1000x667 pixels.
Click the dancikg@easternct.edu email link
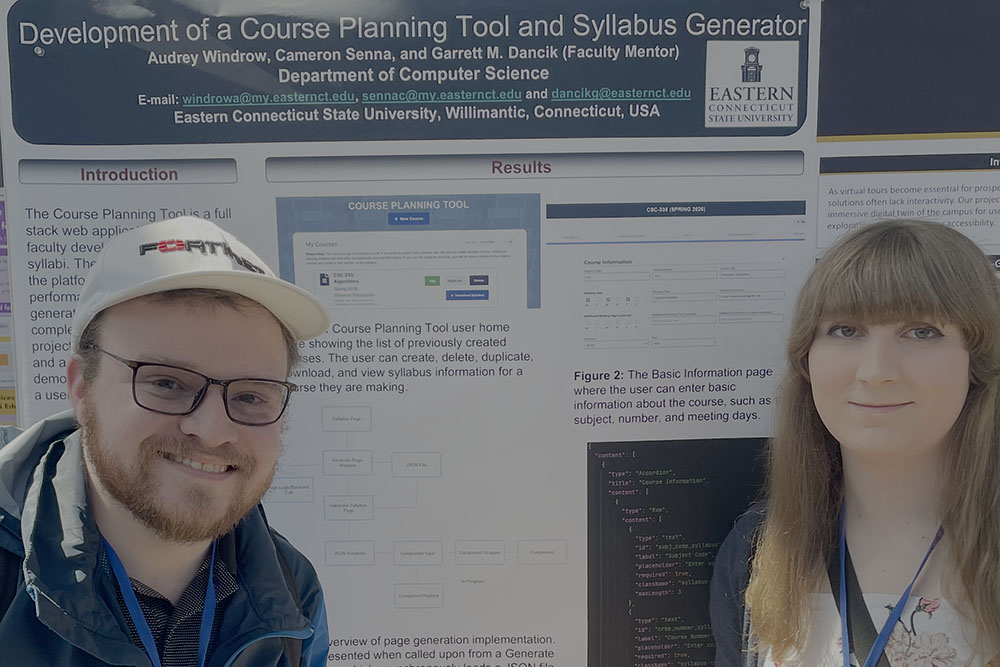(x=621, y=94)
